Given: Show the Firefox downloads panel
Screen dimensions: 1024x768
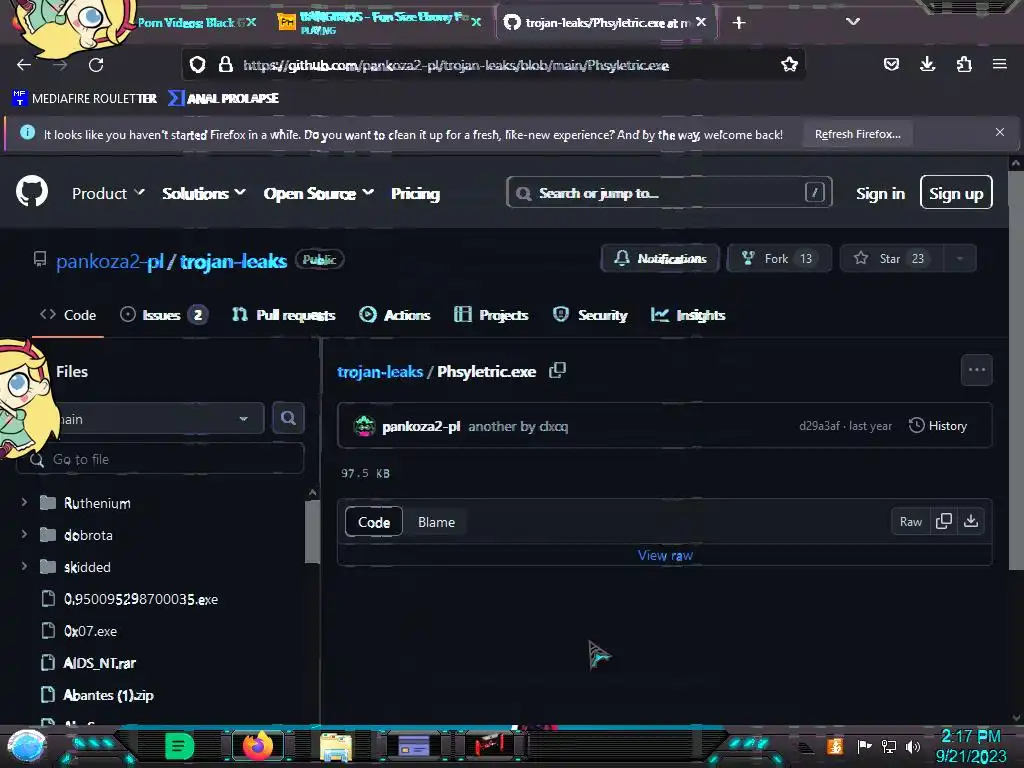Looking at the screenshot, I should (x=927, y=64).
